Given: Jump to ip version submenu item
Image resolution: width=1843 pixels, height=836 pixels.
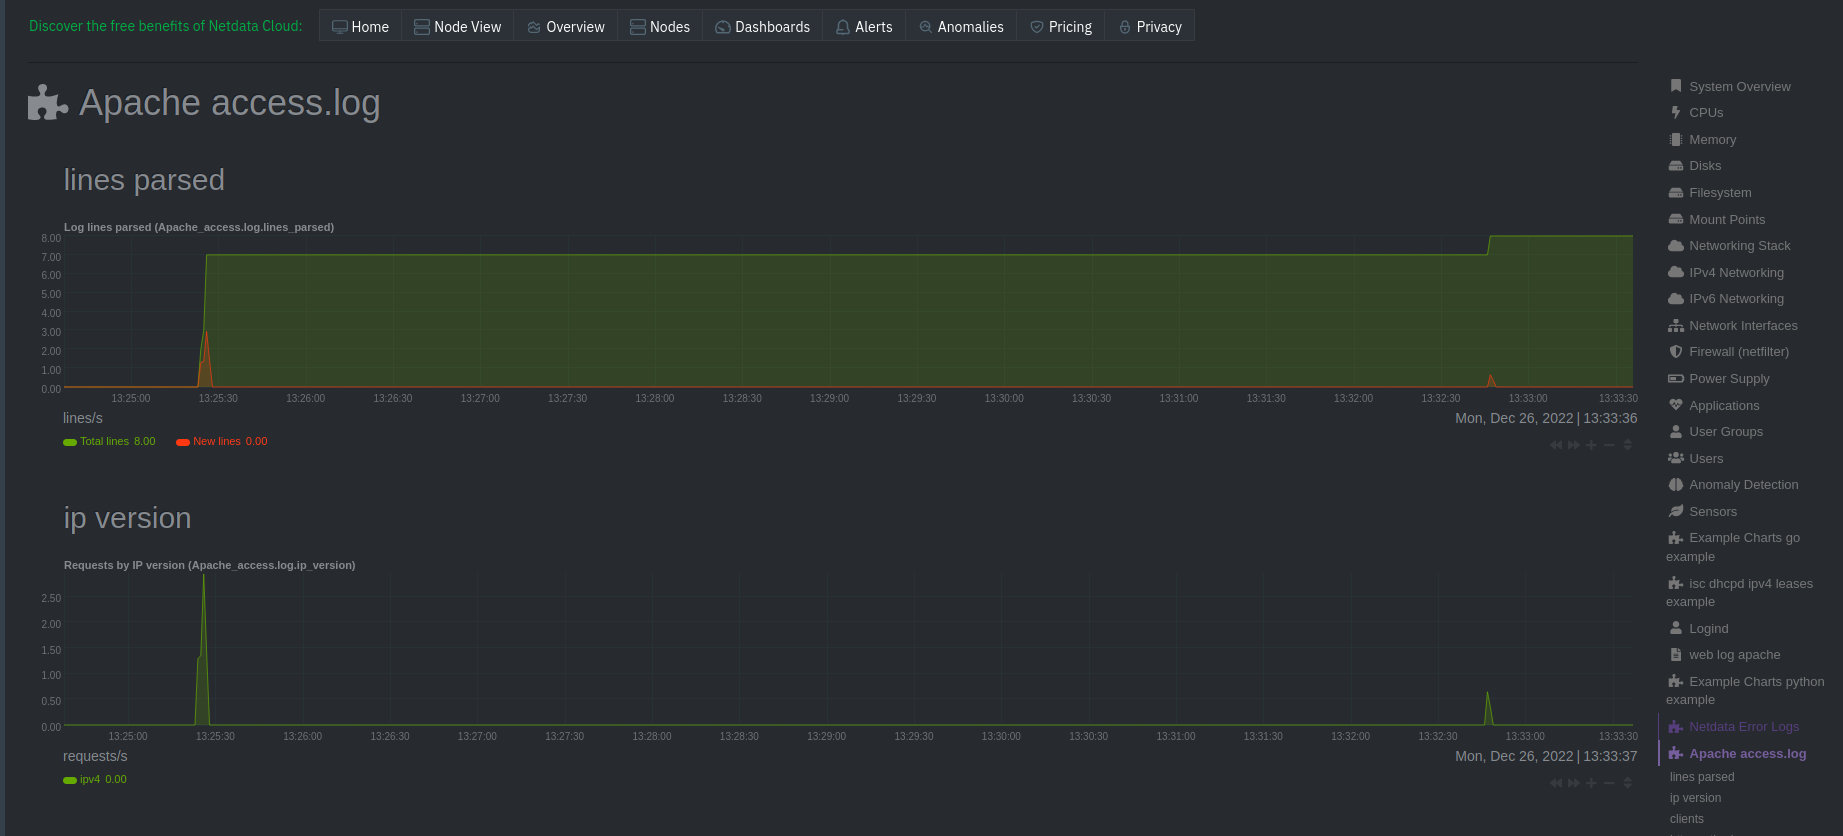Looking at the screenshot, I should 1695,798.
